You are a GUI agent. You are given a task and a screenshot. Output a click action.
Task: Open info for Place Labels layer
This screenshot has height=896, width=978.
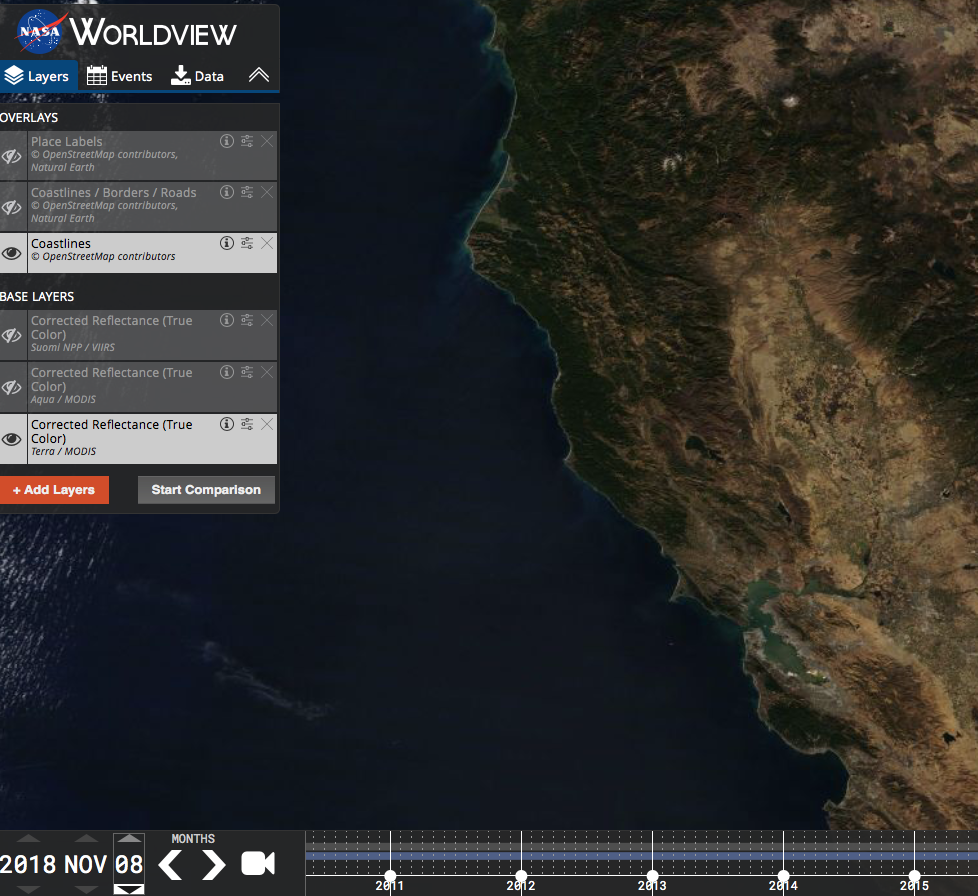click(227, 141)
